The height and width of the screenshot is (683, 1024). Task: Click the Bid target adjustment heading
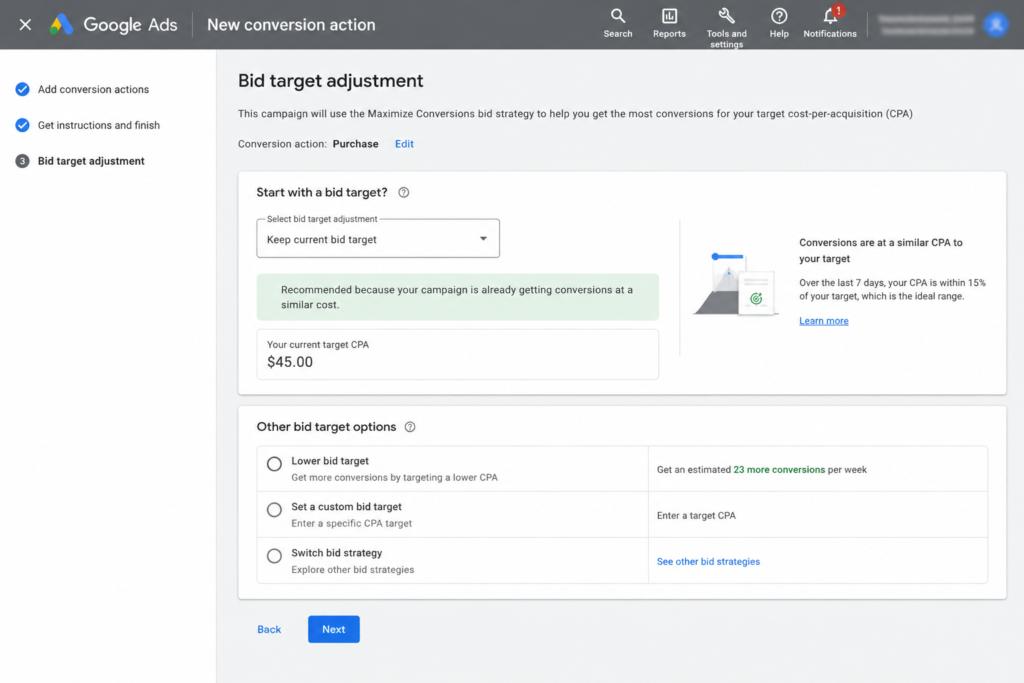(330, 81)
